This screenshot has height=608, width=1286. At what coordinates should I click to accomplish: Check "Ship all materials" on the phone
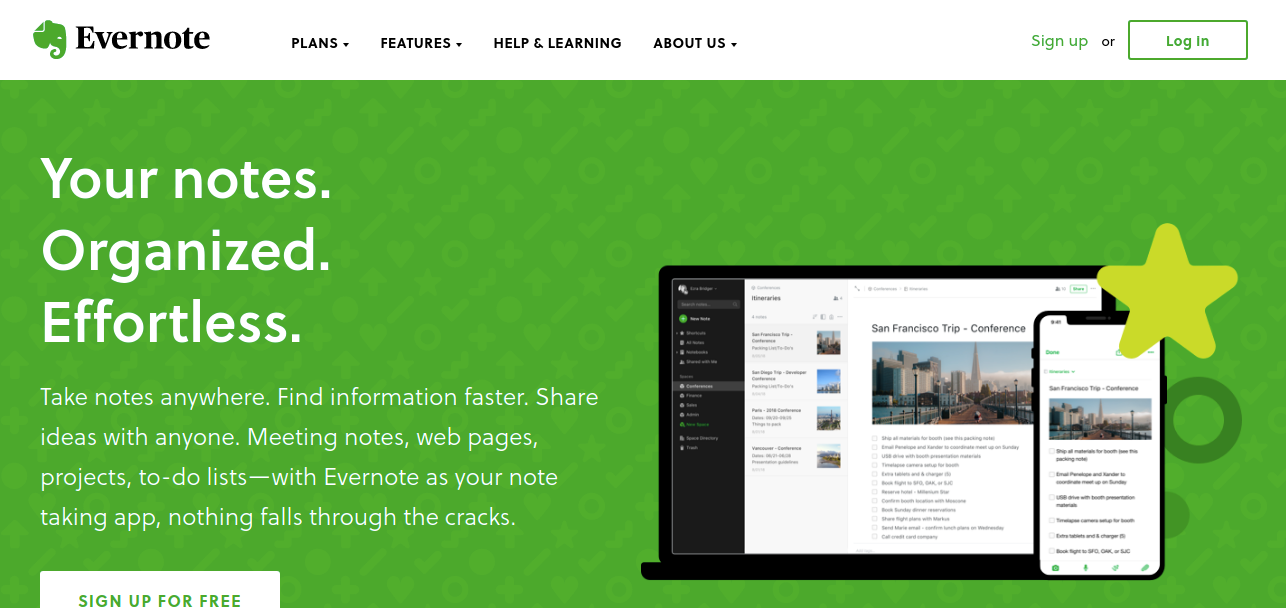point(1053,452)
